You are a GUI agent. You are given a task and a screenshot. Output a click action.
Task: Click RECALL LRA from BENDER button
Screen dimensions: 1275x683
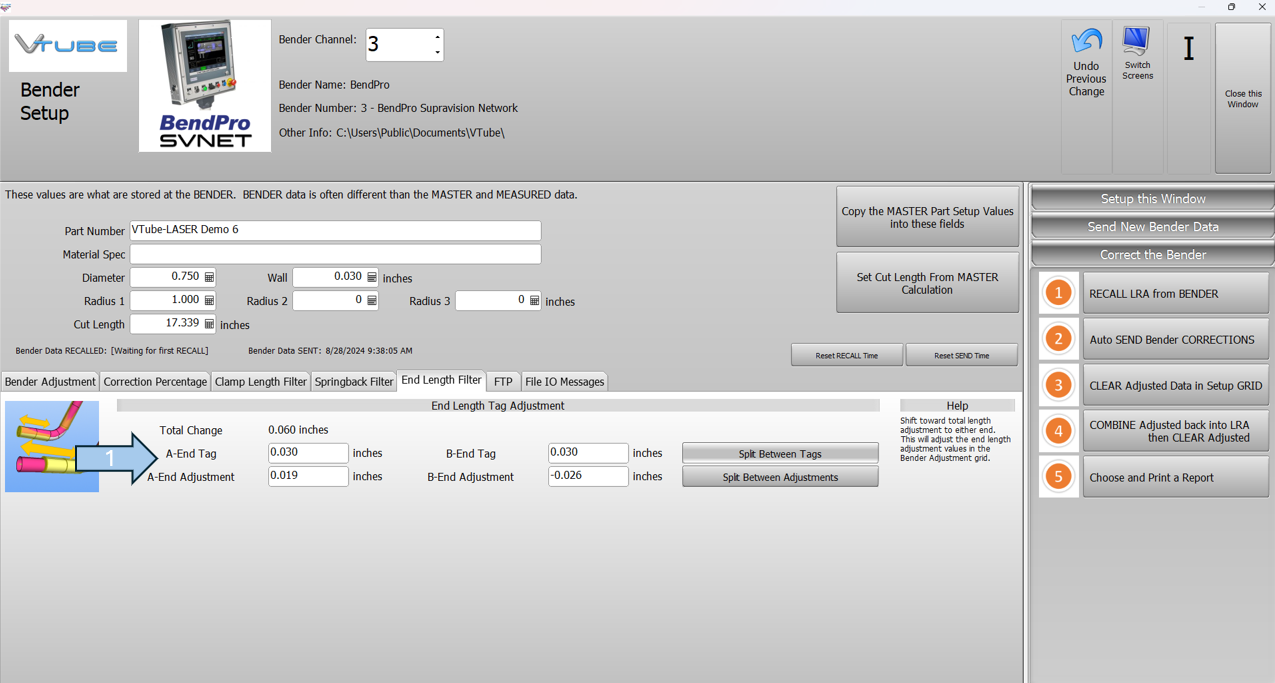click(1175, 294)
